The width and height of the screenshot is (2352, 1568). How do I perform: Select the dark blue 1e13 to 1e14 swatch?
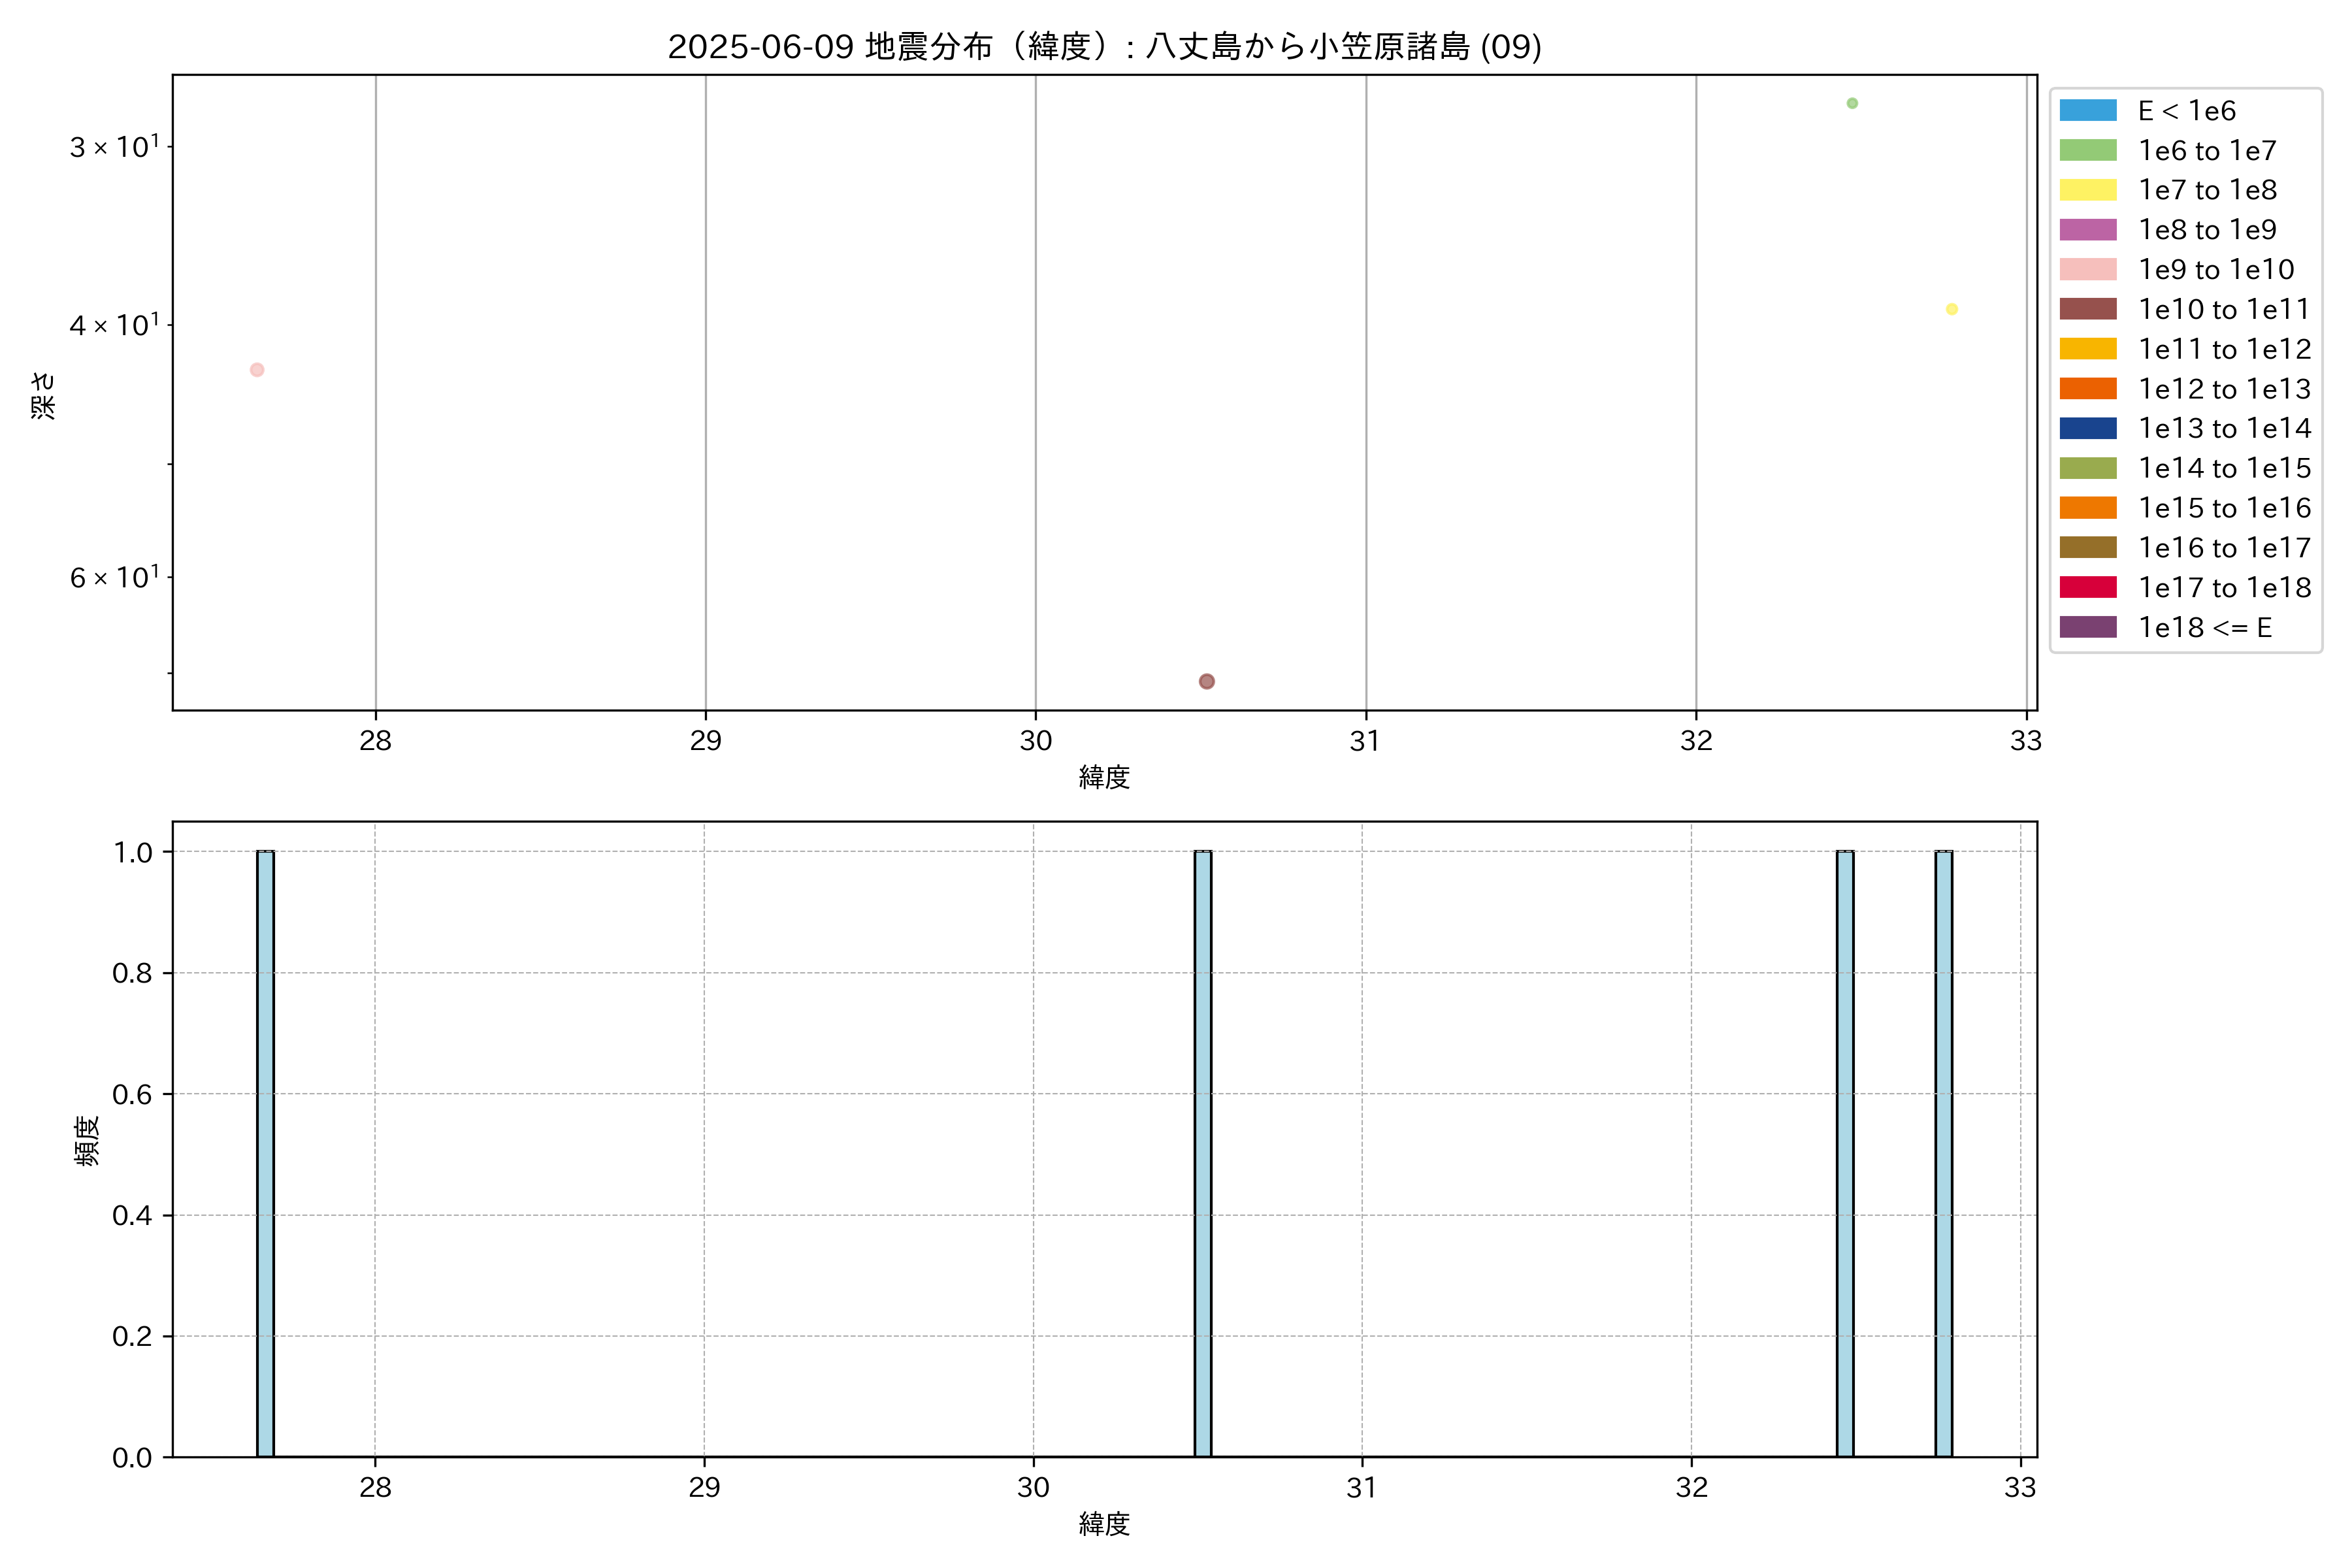2088,428
